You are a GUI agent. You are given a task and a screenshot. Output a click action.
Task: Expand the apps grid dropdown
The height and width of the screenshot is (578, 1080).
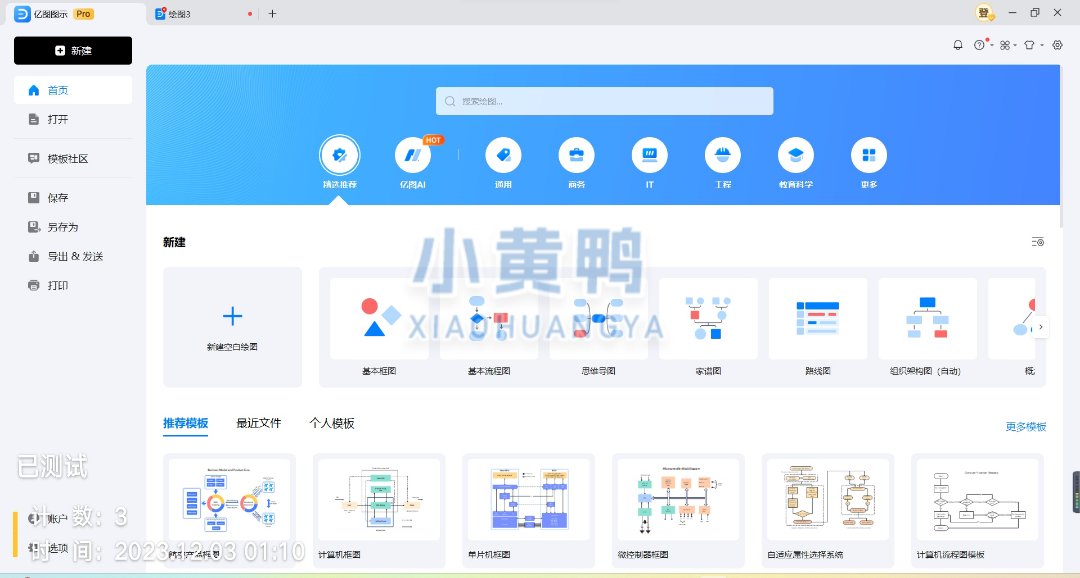(x=1007, y=45)
